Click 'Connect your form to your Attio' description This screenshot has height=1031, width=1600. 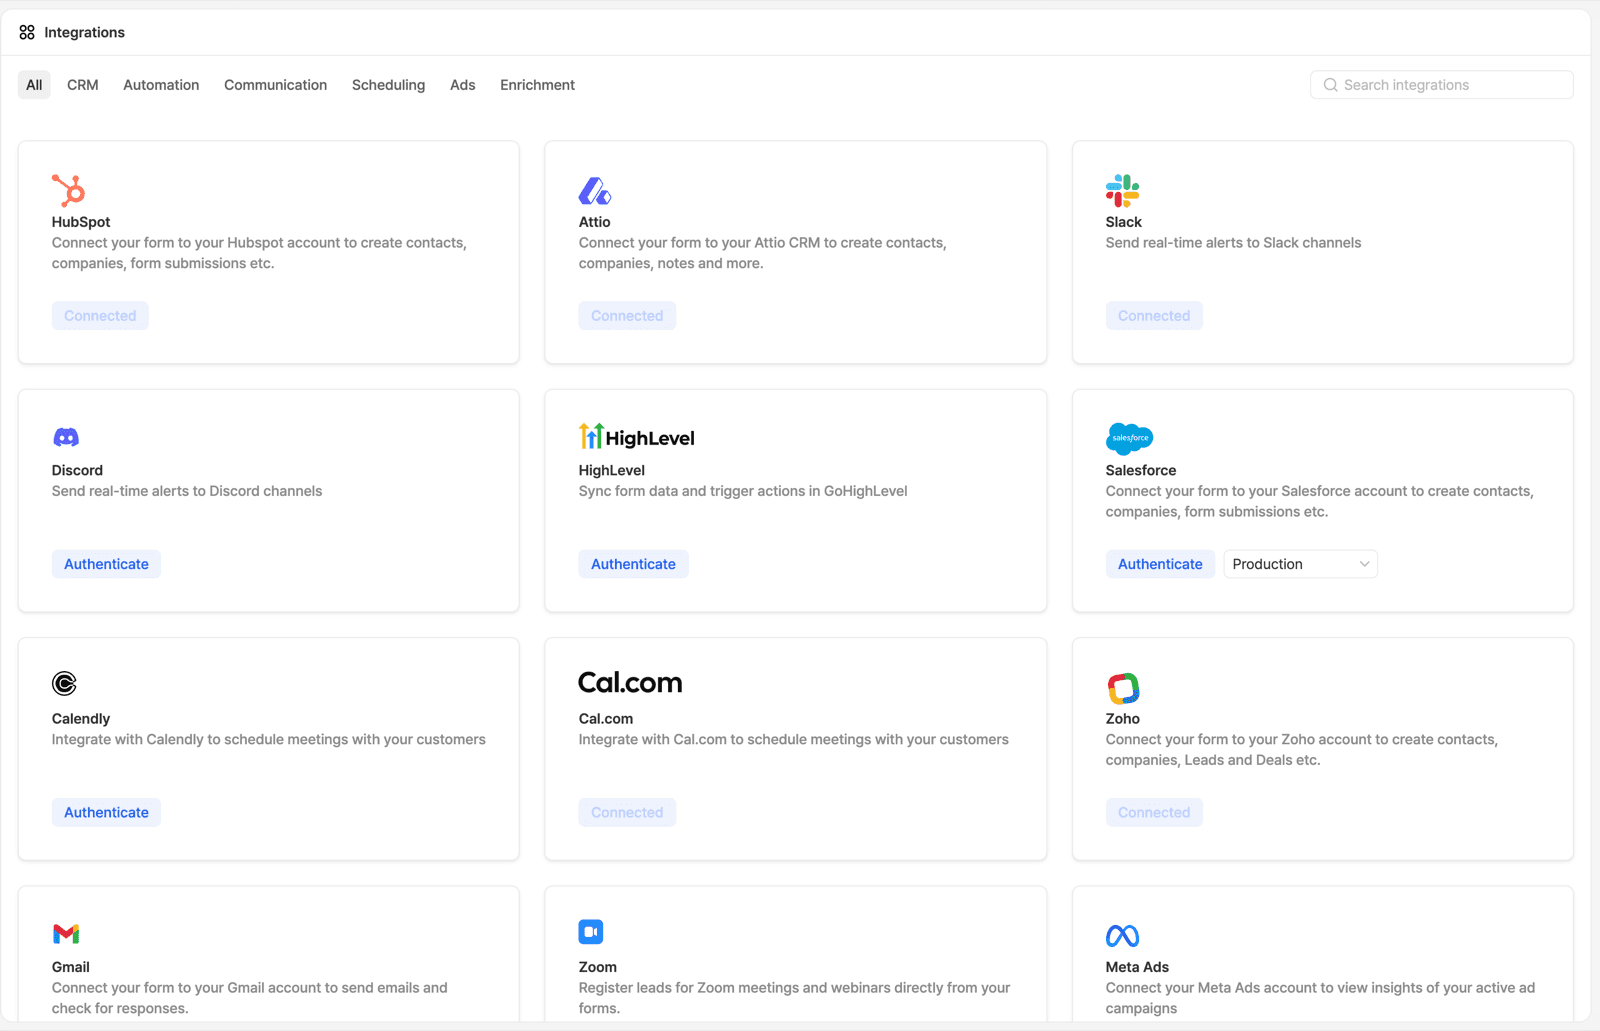762,253
